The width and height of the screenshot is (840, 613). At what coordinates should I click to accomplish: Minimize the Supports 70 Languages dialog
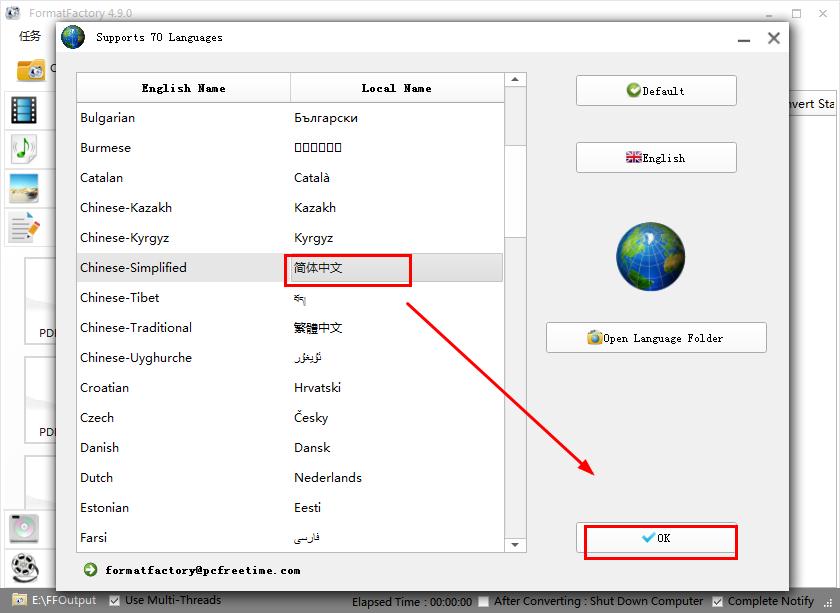pos(744,39)
